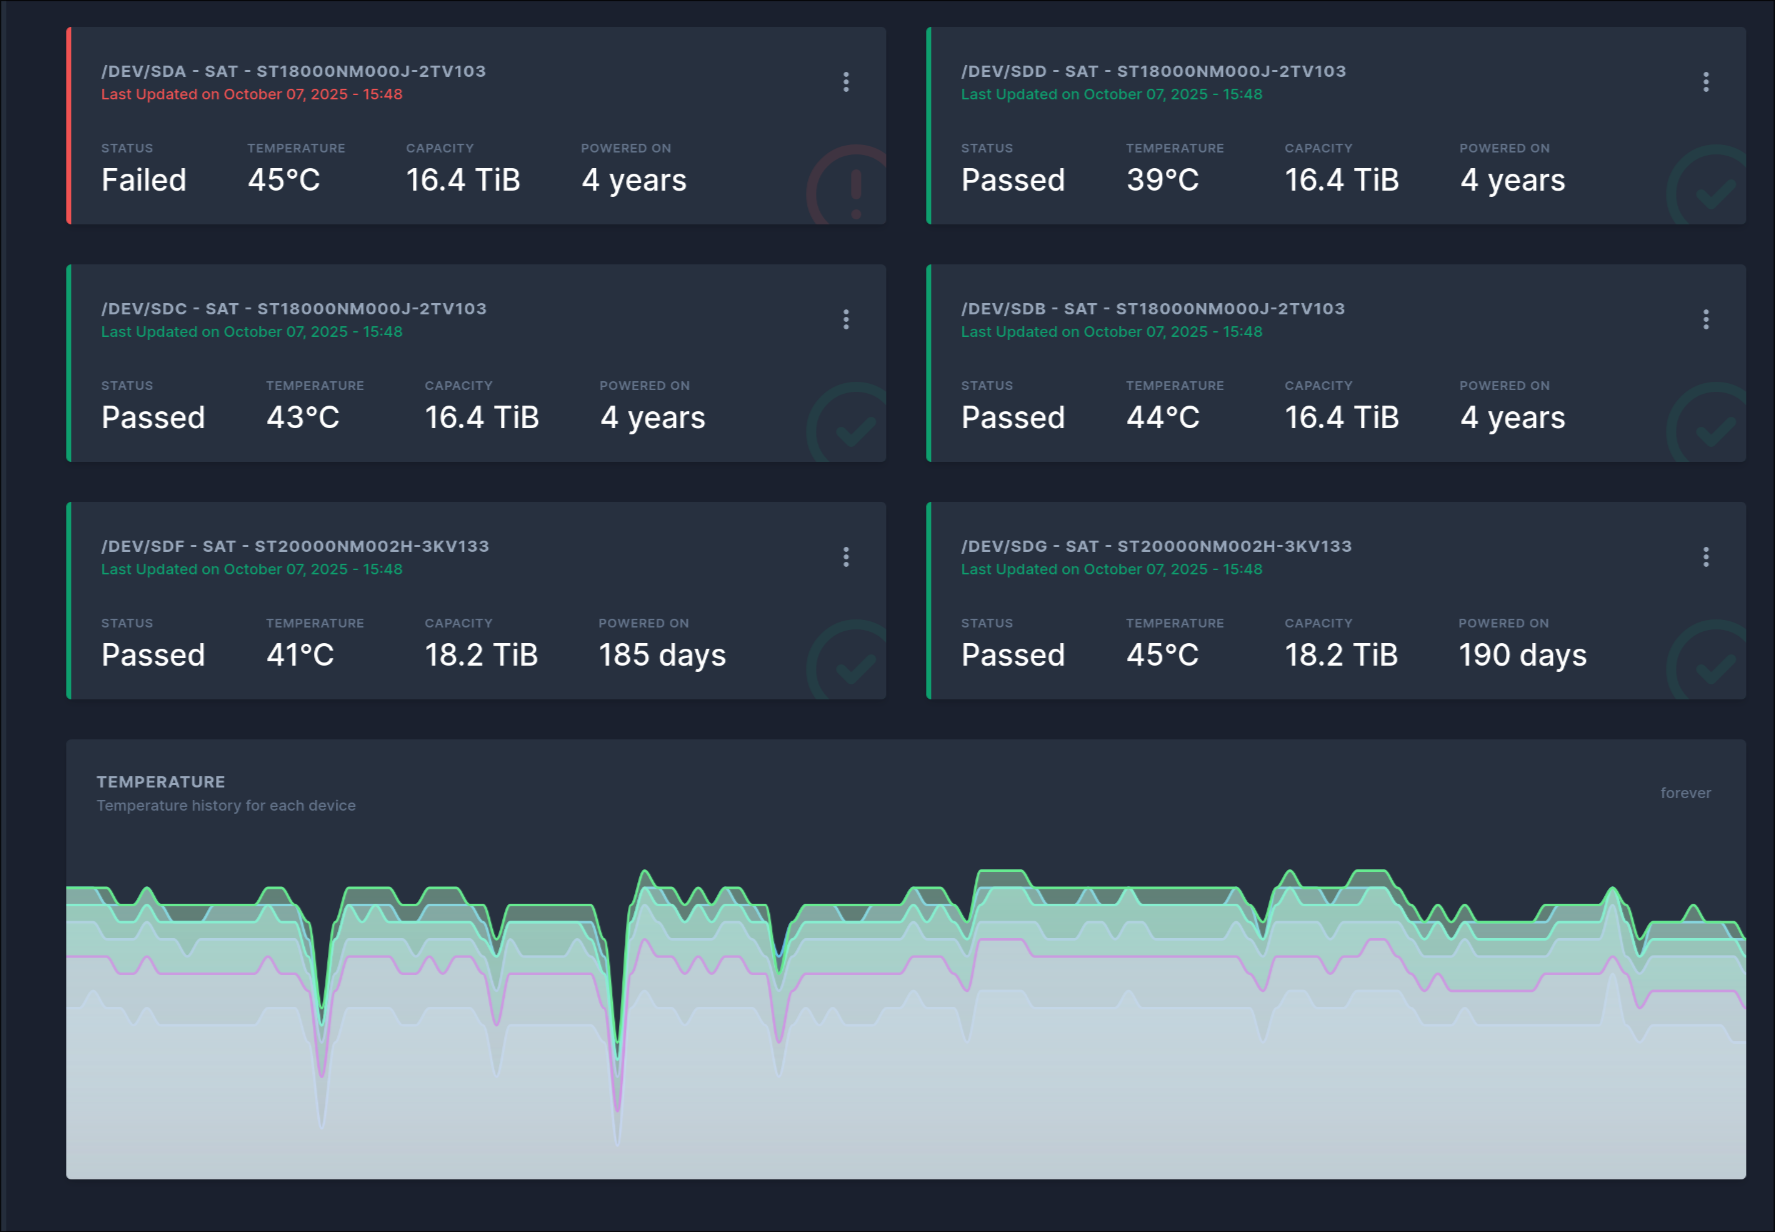
Task: Expand the 'forever' time range dropdown
Action: (x=1685, y=793)
